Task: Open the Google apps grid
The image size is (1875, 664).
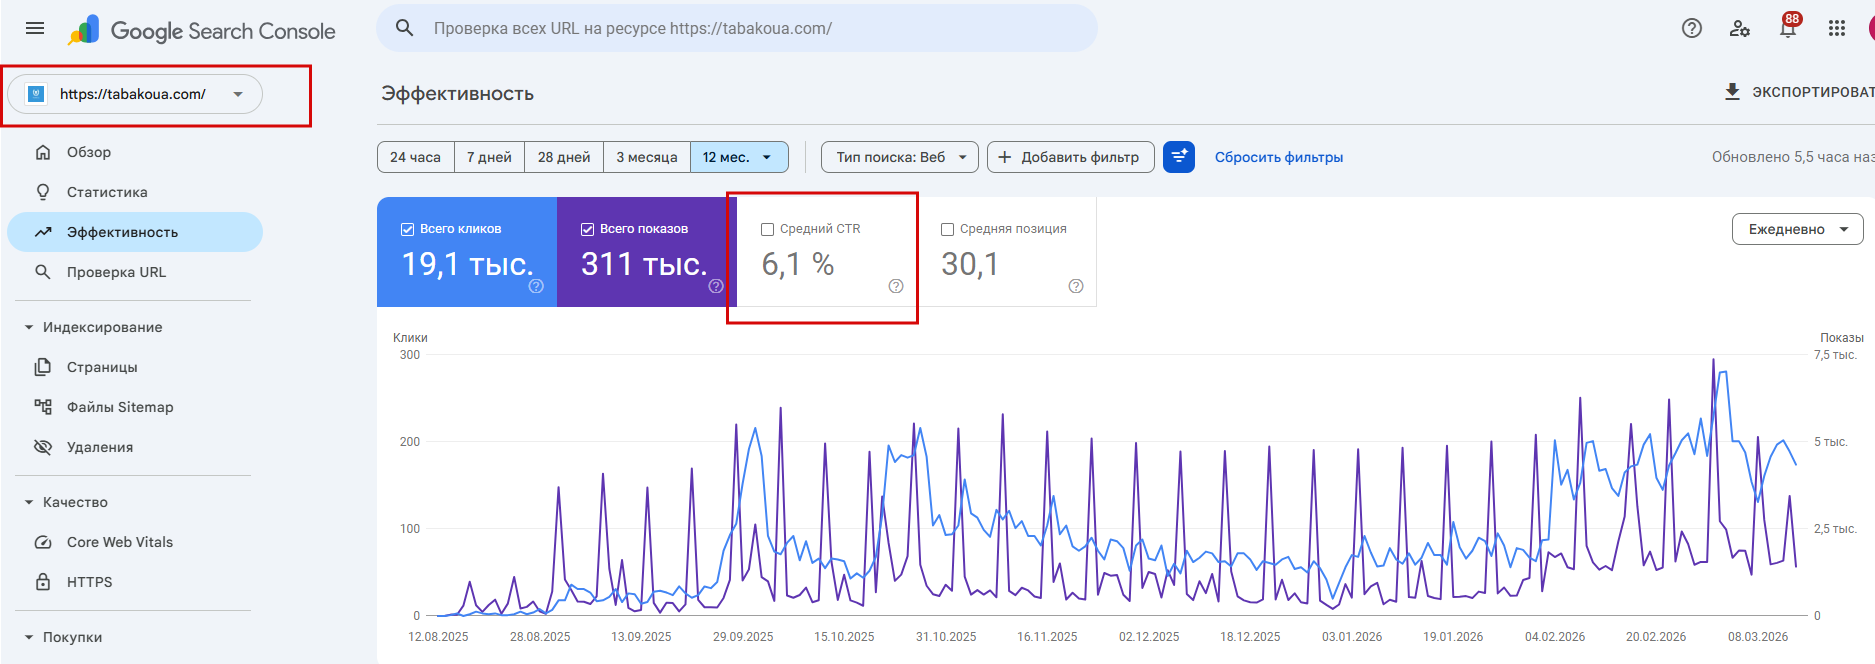Action: (1837, 28)
